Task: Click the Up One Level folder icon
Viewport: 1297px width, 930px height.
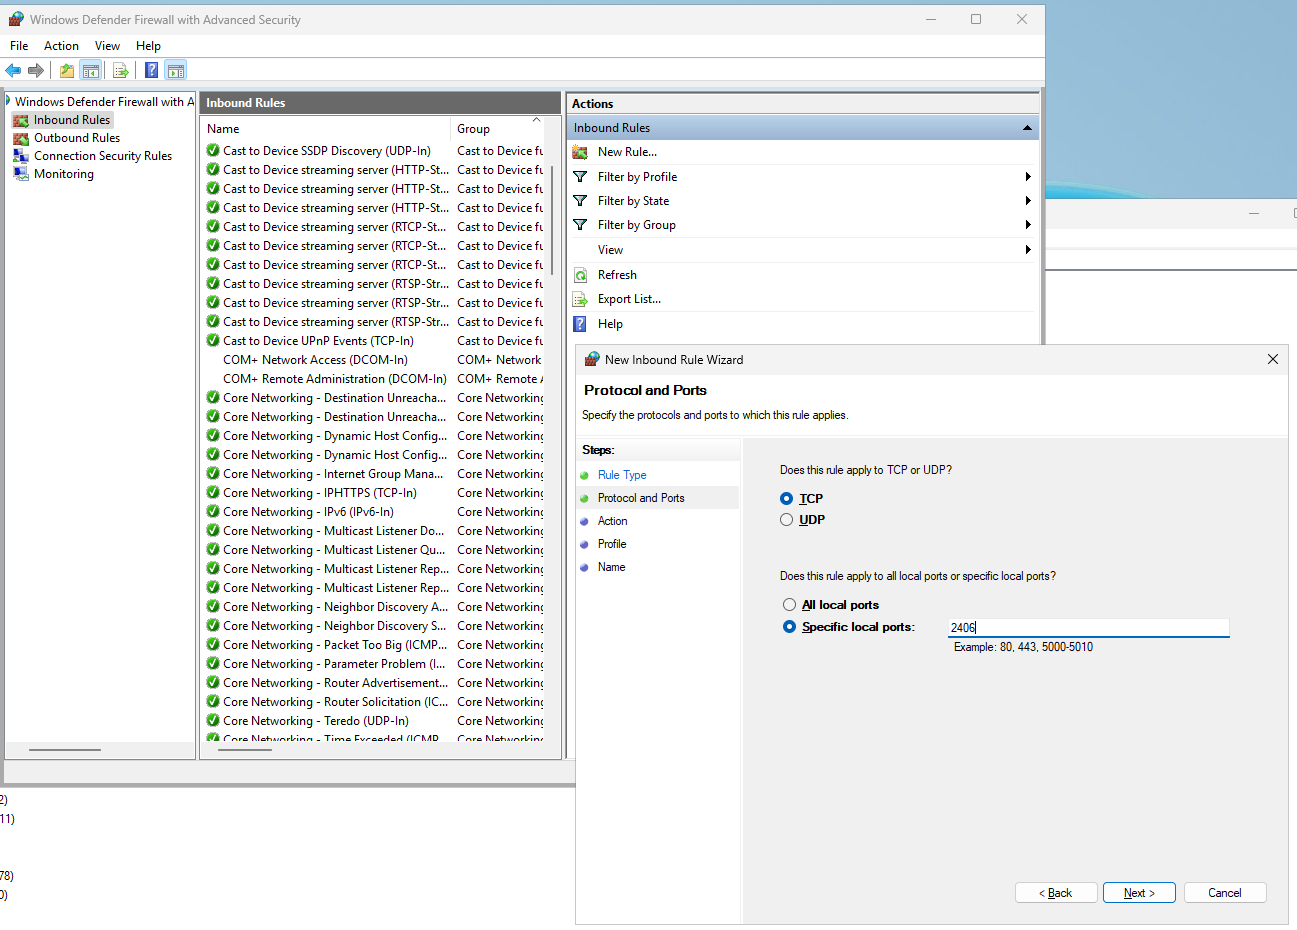Action: click(x=66, y=70)
